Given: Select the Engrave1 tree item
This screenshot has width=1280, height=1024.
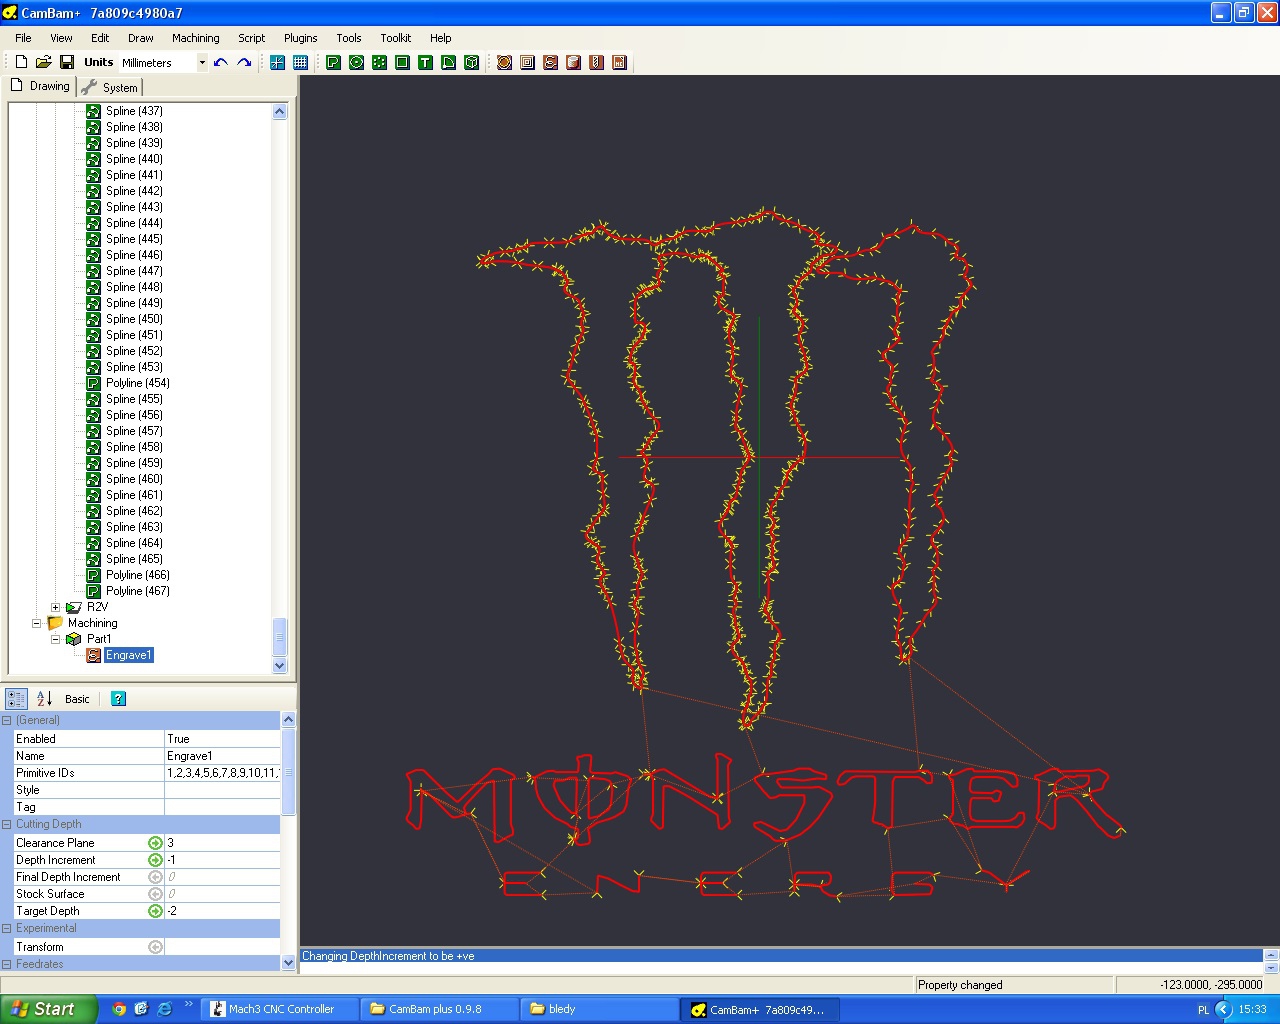Looking at the screenshot, I should pyautogui.click(x=129, y=655).
